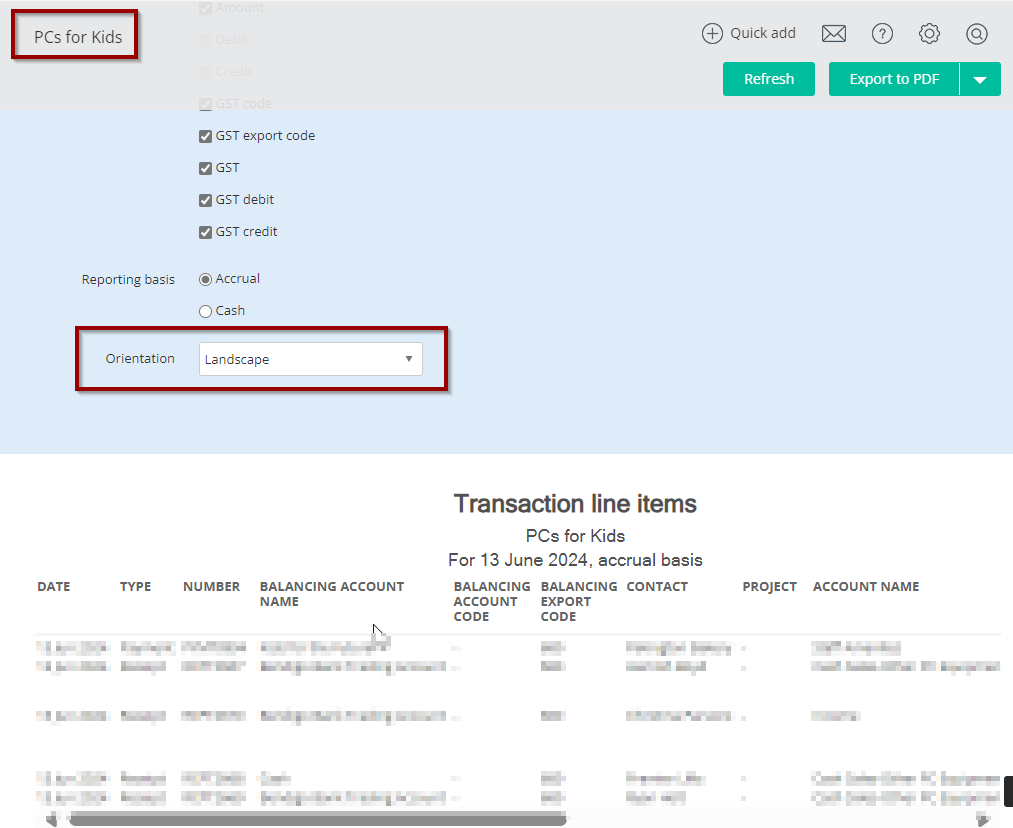Screen dimensions: 1013x828
Task: Click the Transaction line items report title
Action: (575, 504)
